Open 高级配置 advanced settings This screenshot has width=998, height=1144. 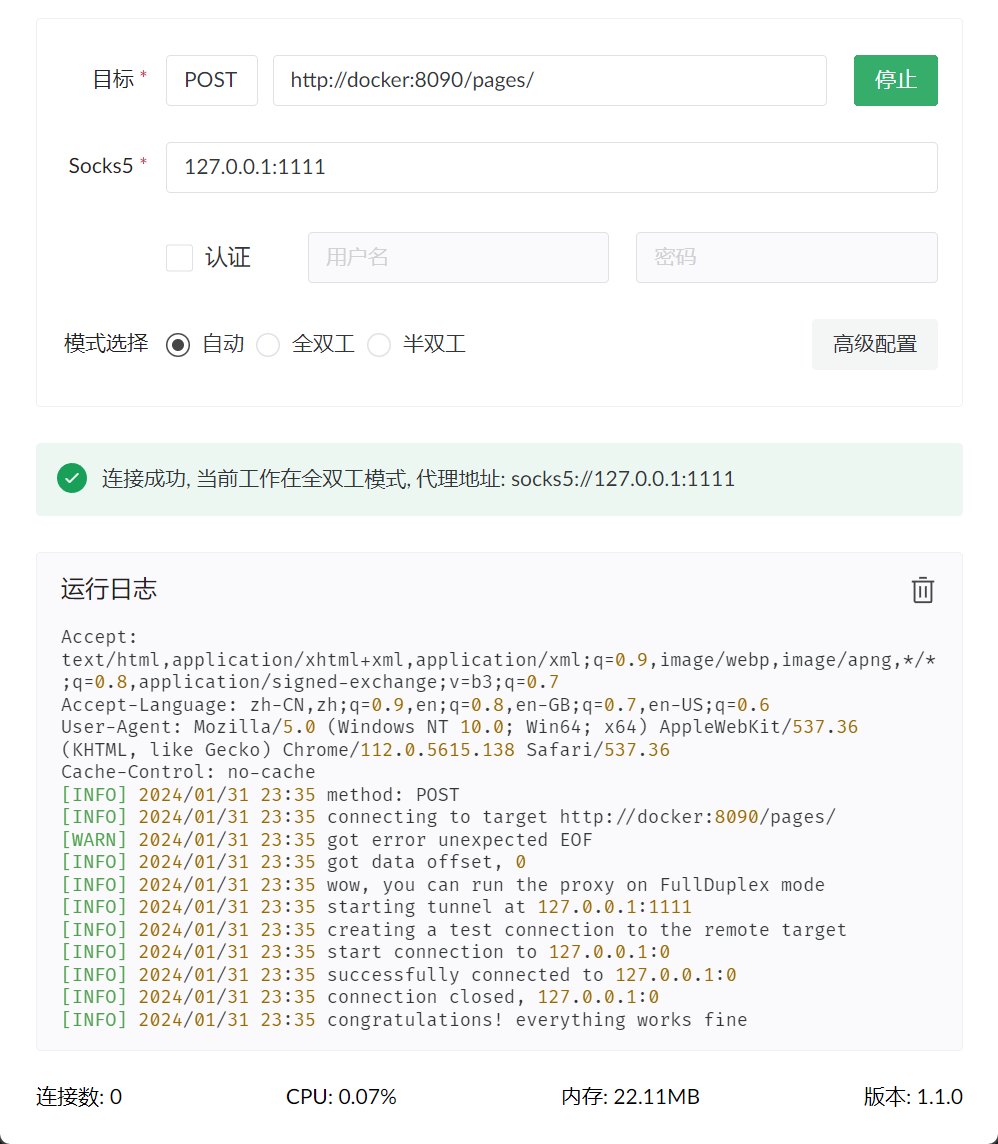pyautogui.click(x=874, y=344)
